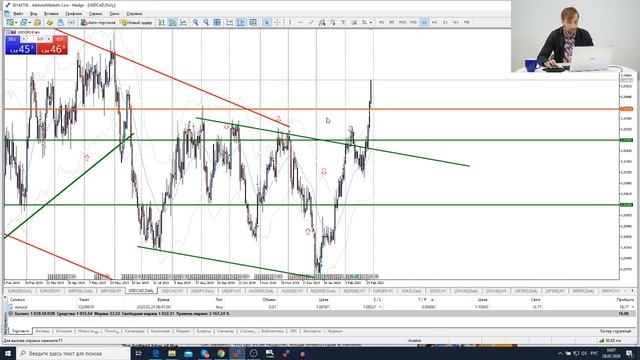Switch chart to candlesticks icon
The image size is (640, 360).
pyautogui.click(x=173, y=22)
